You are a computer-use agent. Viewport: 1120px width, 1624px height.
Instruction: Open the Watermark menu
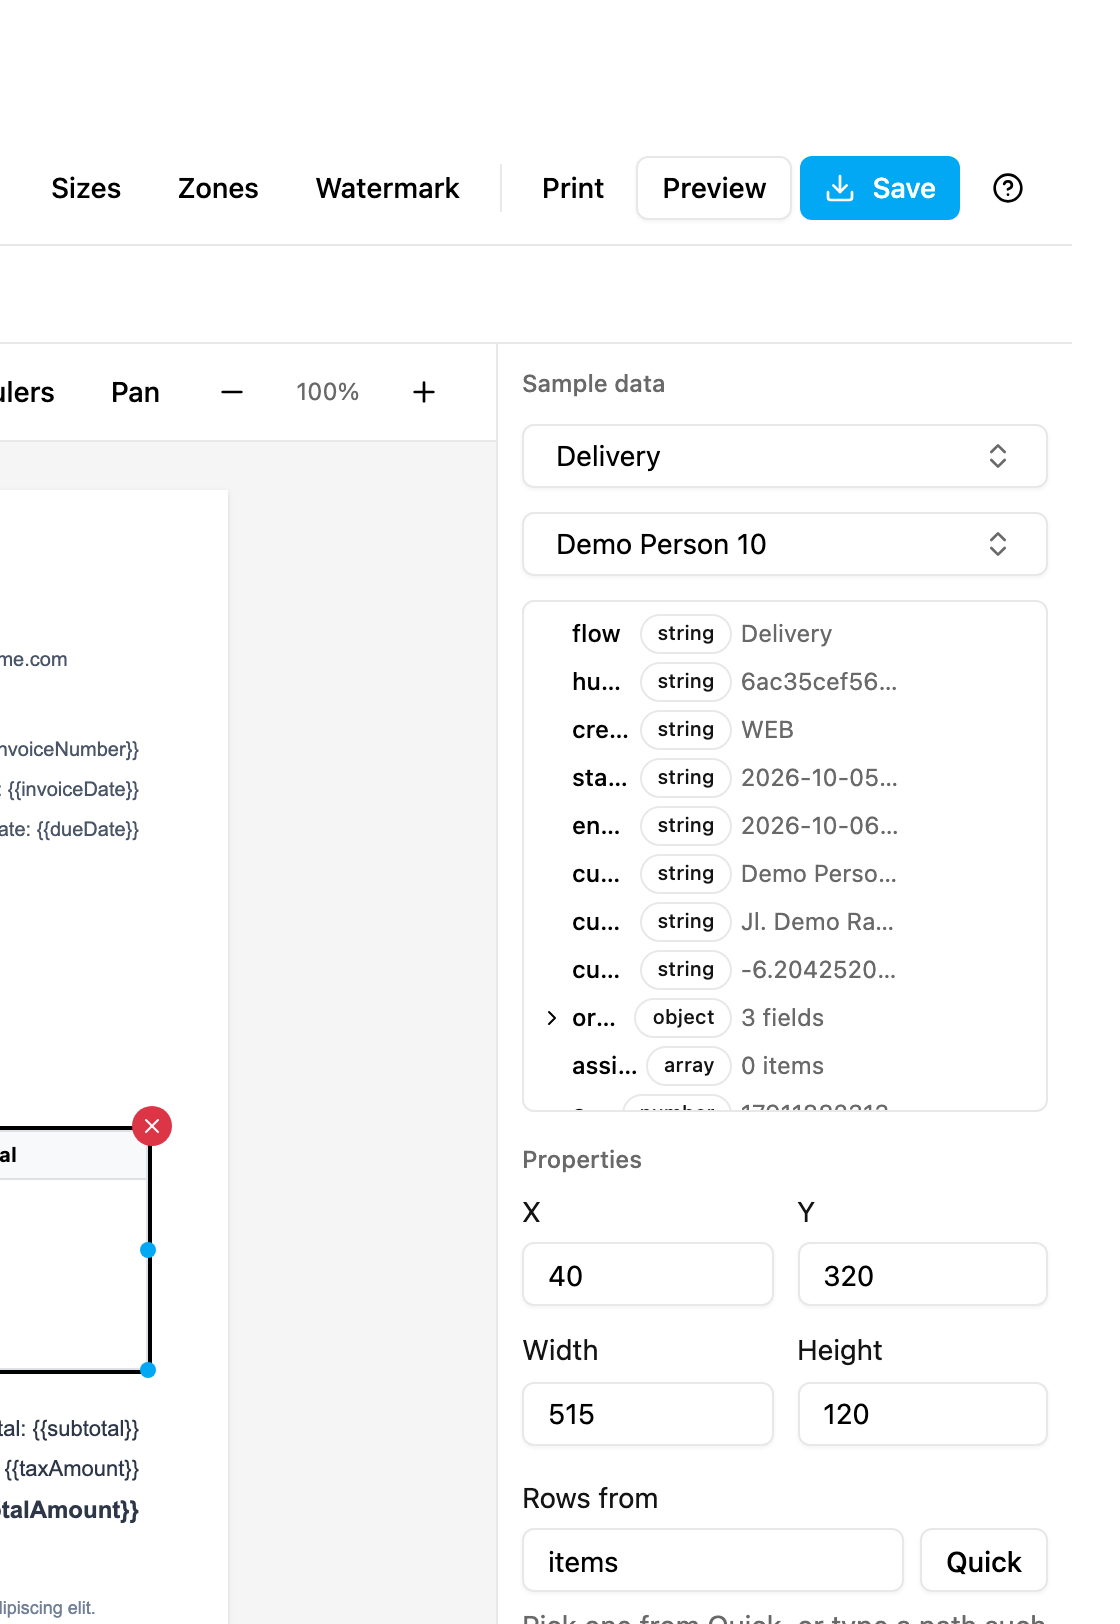point(388,188)
